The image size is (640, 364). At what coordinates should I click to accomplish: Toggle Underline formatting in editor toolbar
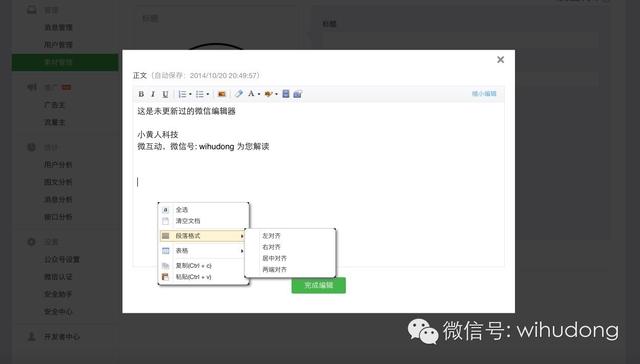(165, 94)
